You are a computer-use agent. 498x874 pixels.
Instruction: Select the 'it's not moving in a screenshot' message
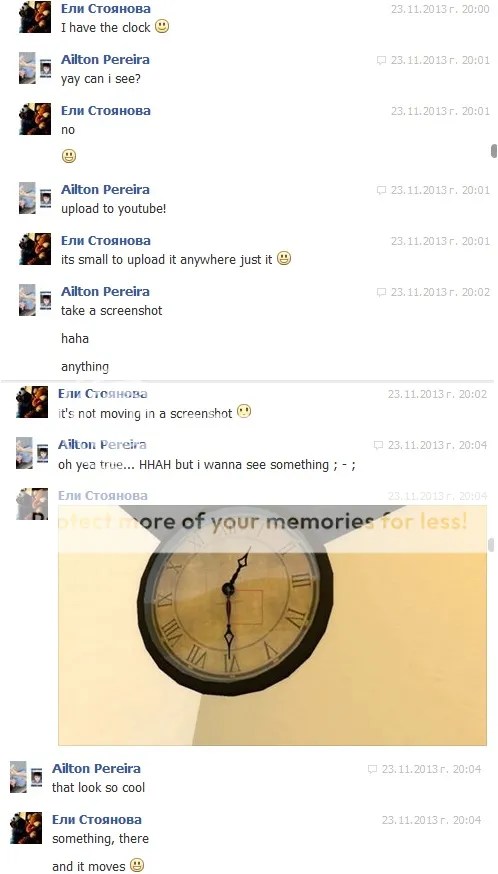coord(145,414)
